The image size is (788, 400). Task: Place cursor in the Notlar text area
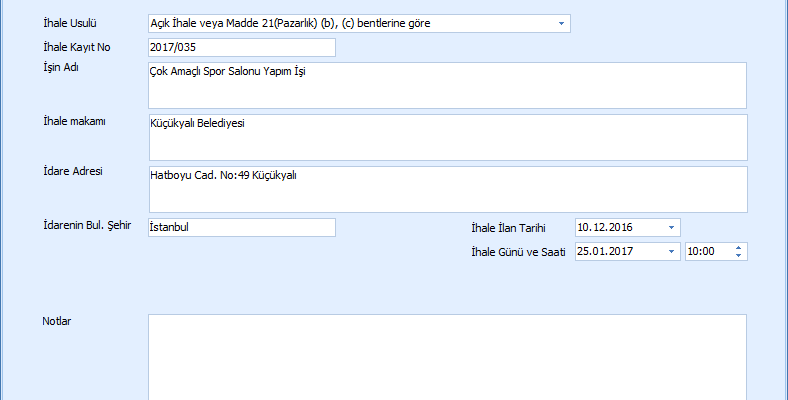[447, 357]
